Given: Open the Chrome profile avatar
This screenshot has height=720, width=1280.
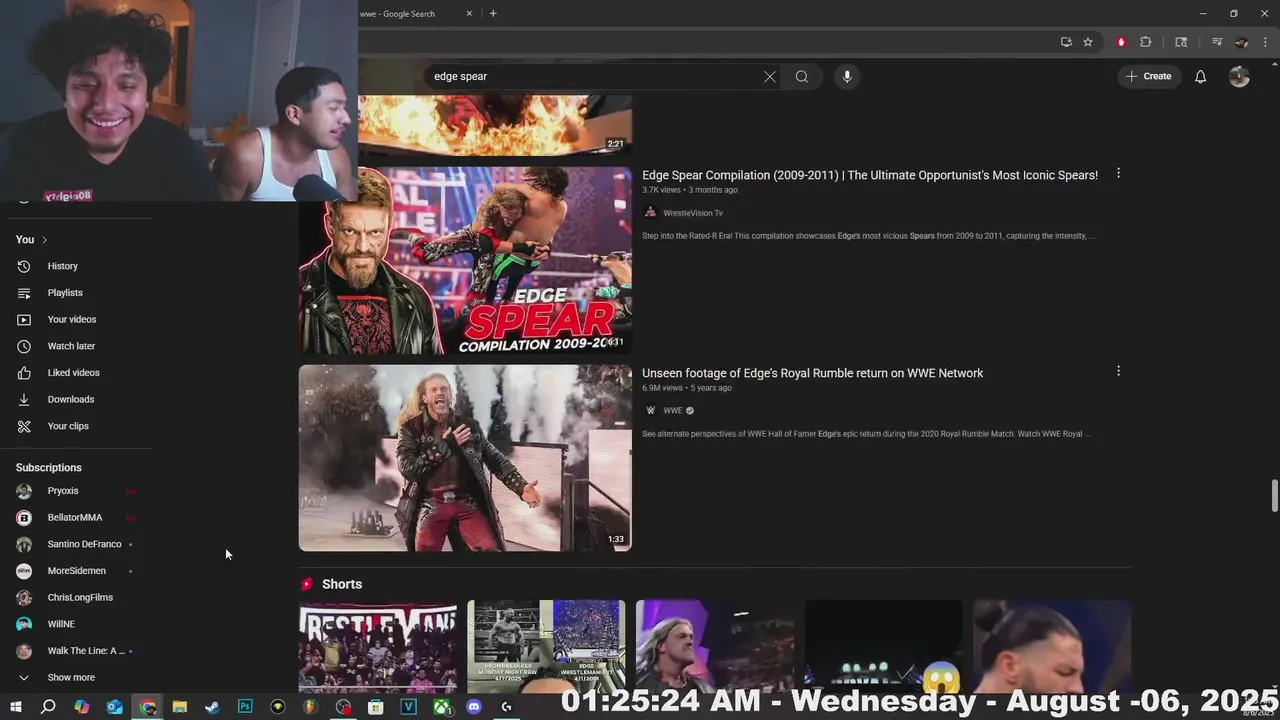Looking at the screenshot, I should (x=1242, y=42).
